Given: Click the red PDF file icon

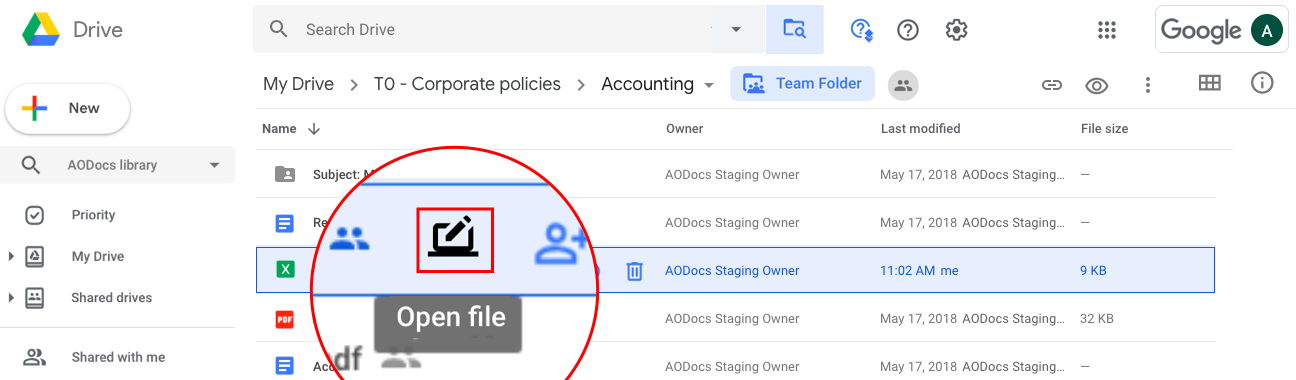Looking at the screenshot, I should pos(285,319).
